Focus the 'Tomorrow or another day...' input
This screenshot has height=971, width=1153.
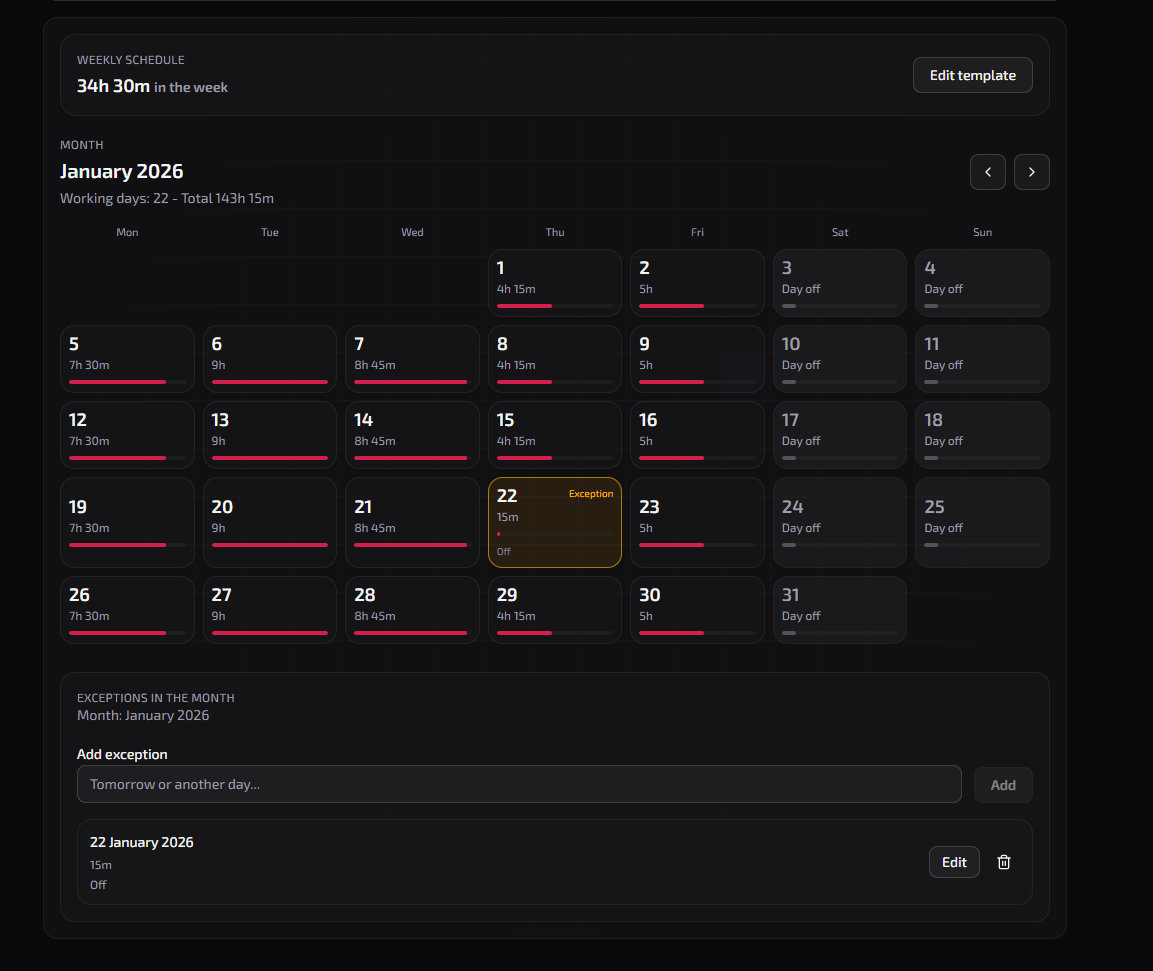tap(519, 784)
